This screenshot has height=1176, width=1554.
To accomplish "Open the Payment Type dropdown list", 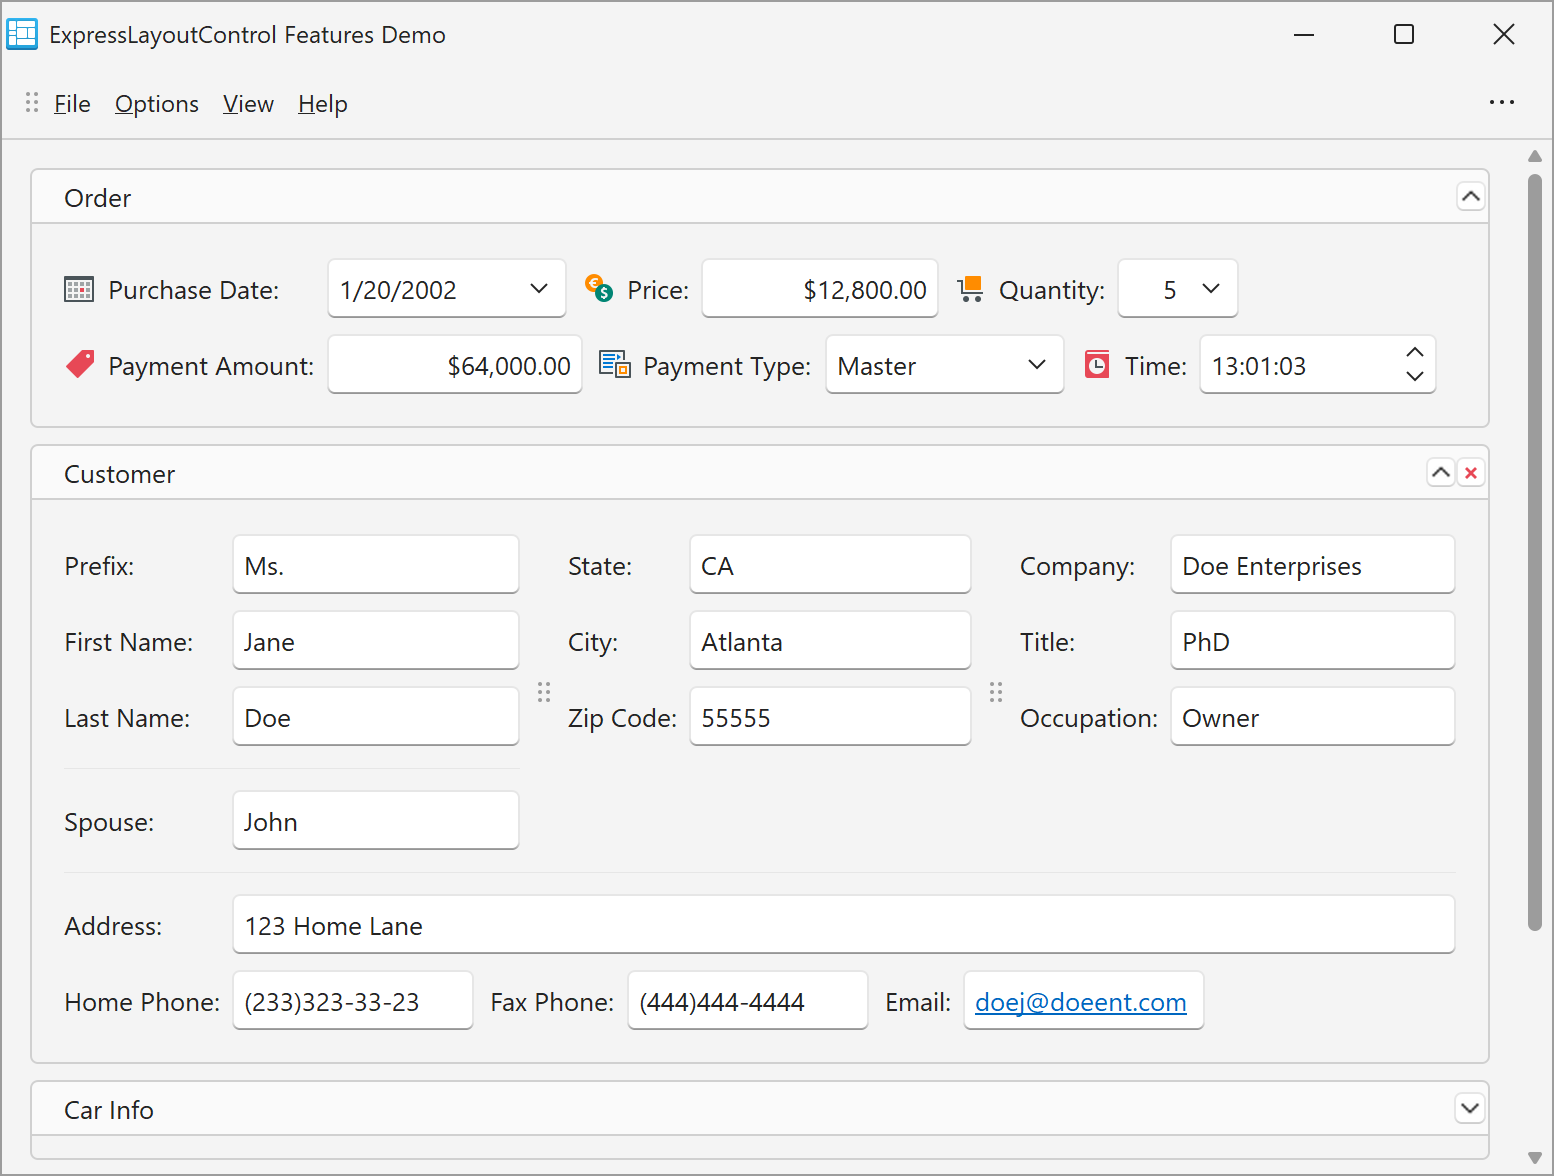I will tap(1037, 365).
